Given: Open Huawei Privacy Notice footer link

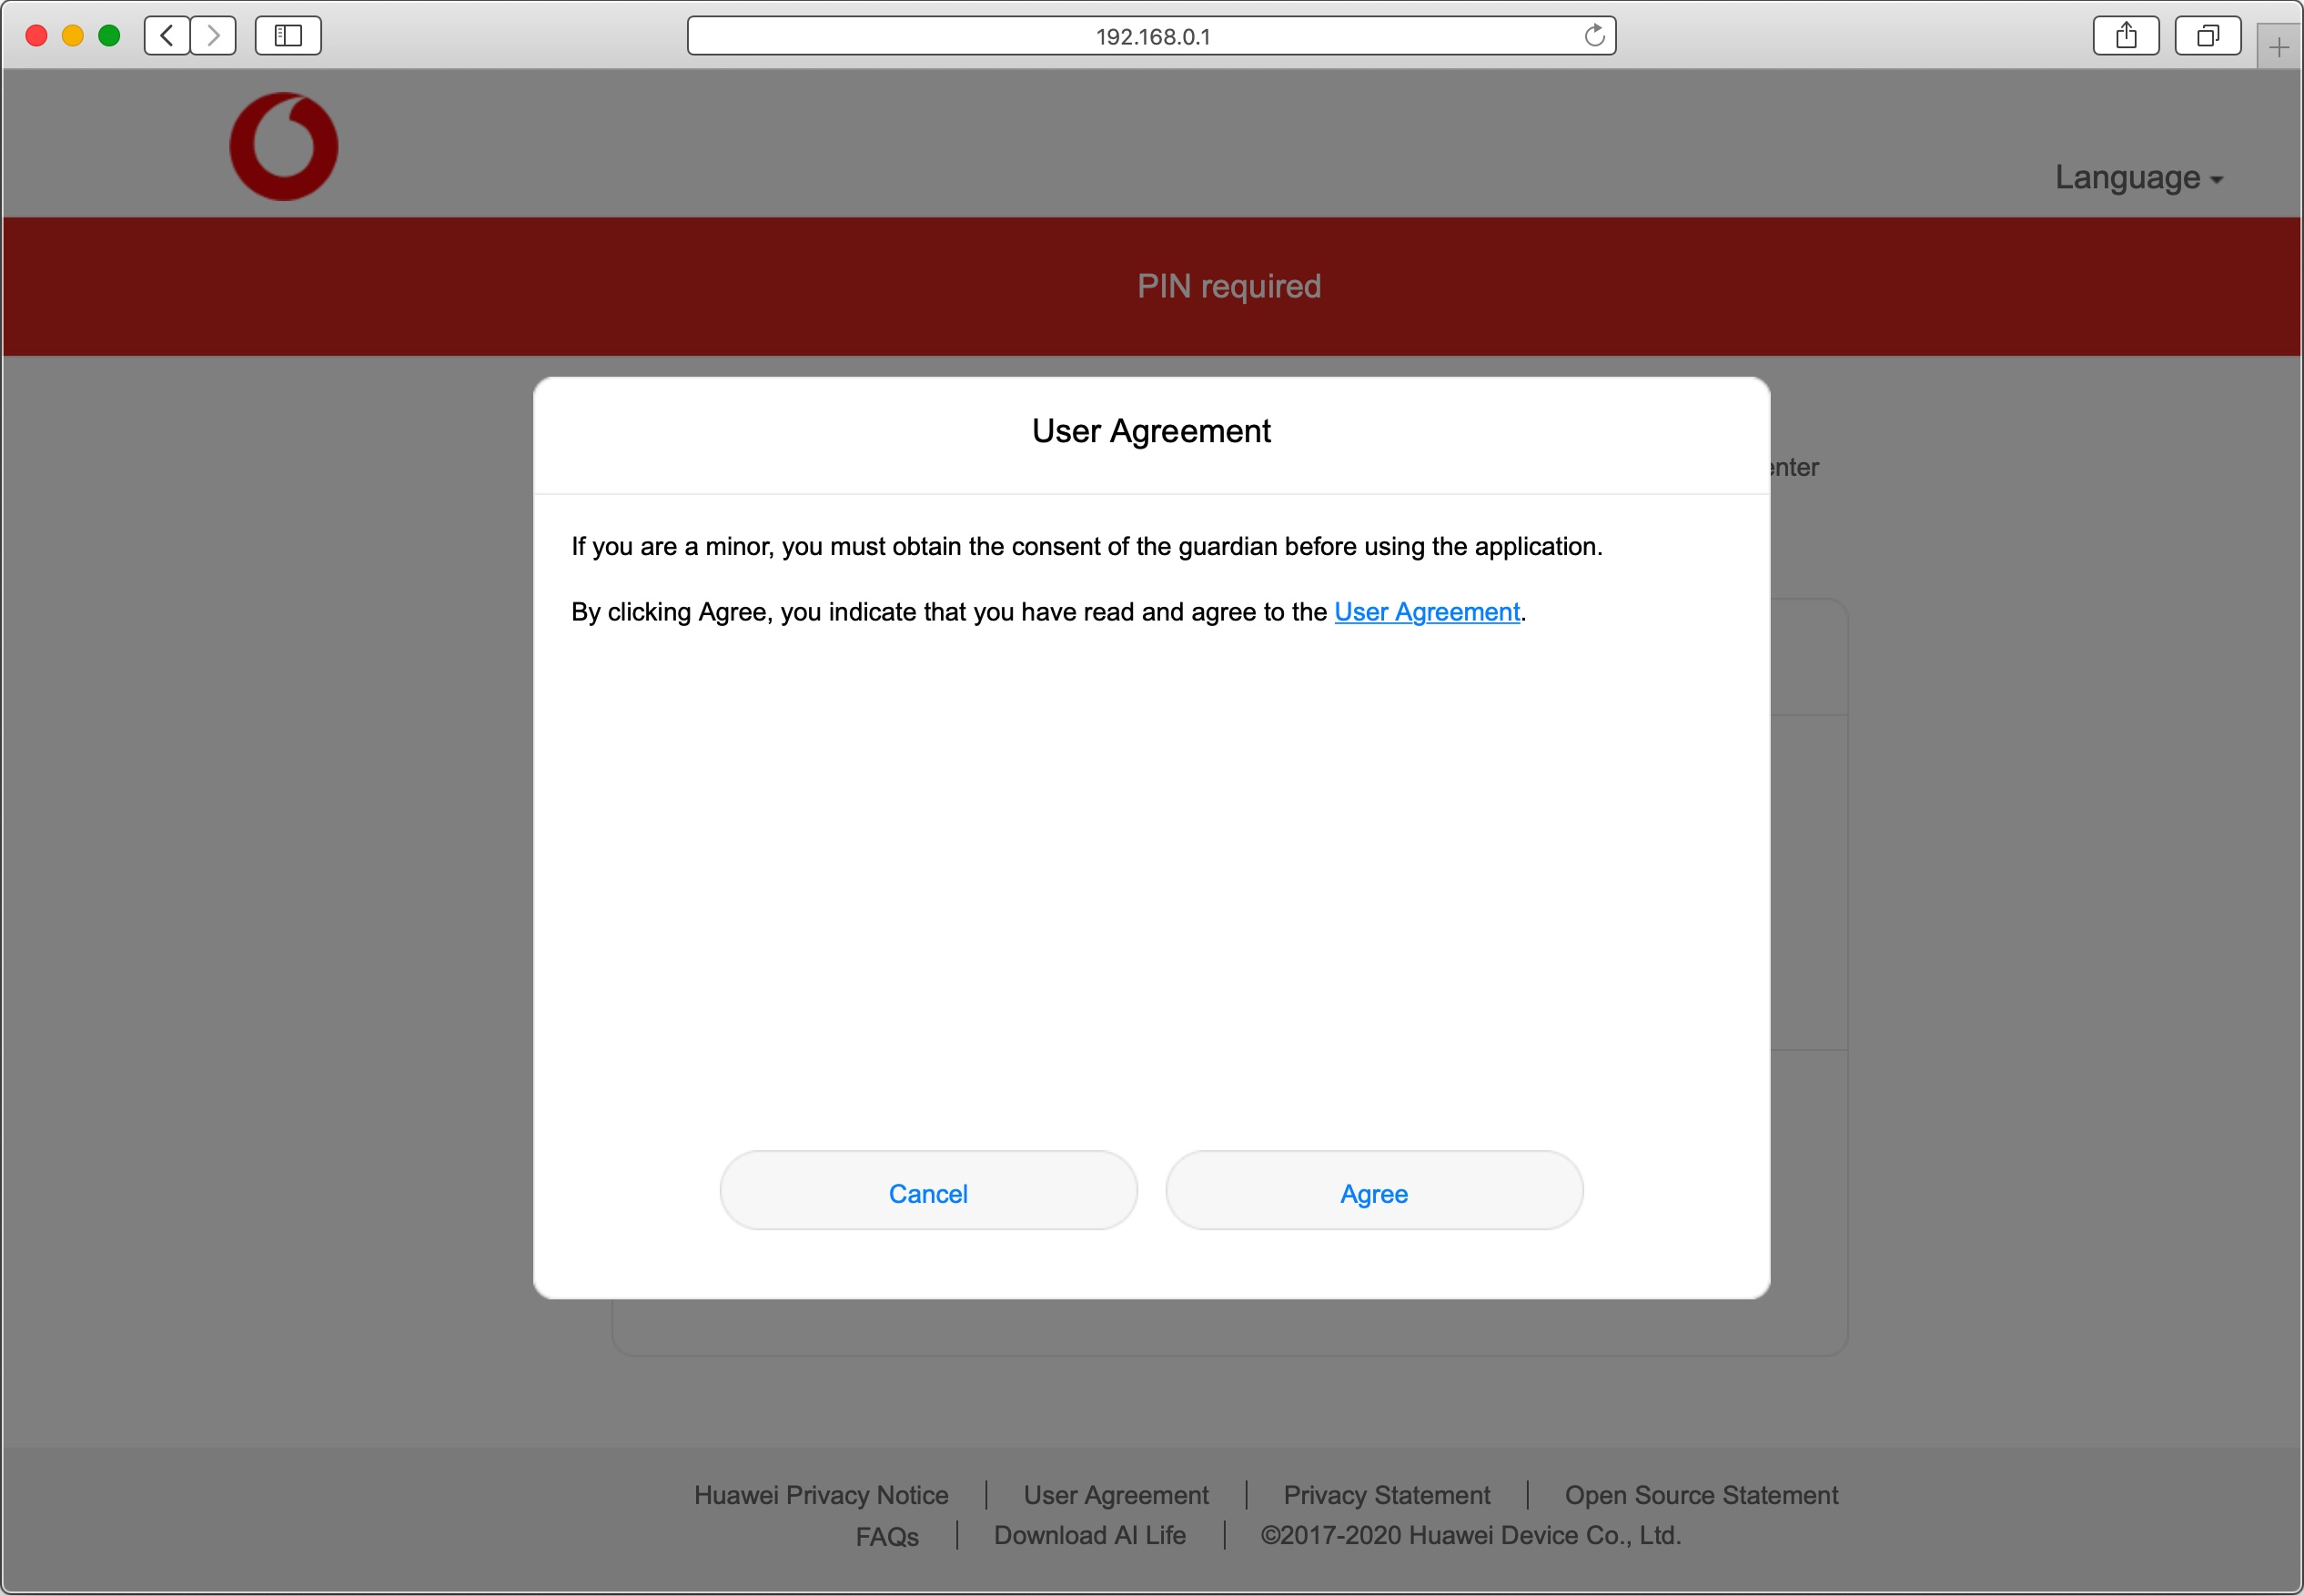Looking at the screenshot, I should click(821, 1495).
